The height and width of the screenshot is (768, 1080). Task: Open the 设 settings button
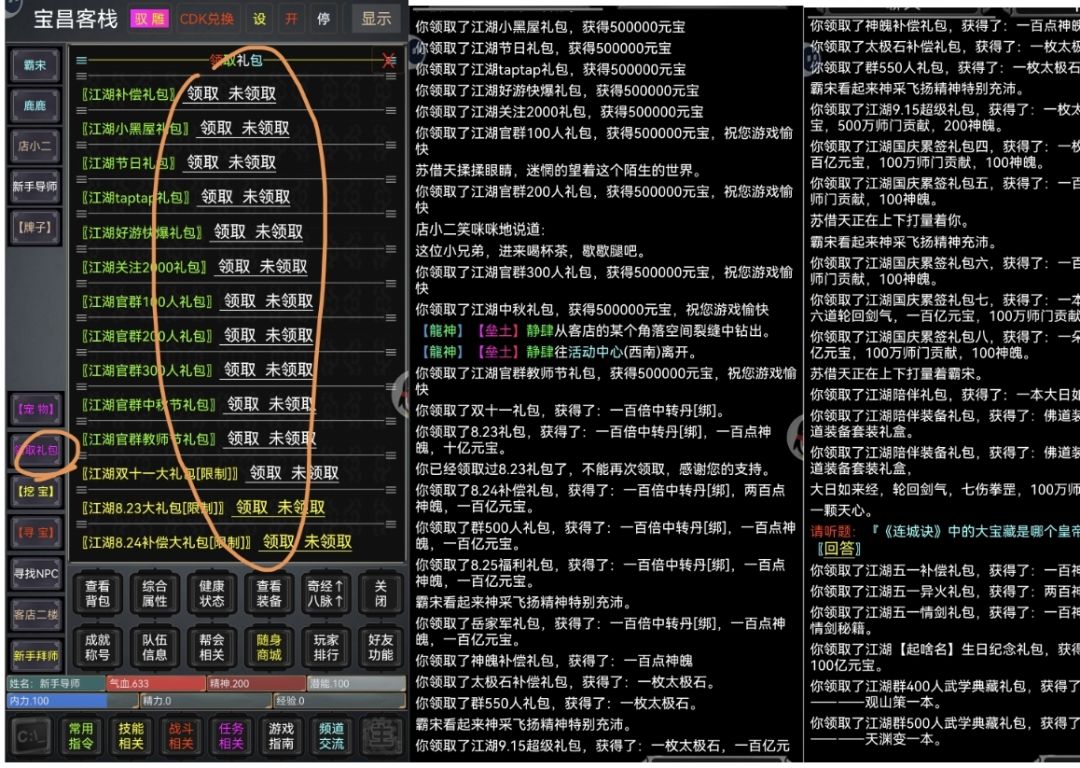point(259,19)
